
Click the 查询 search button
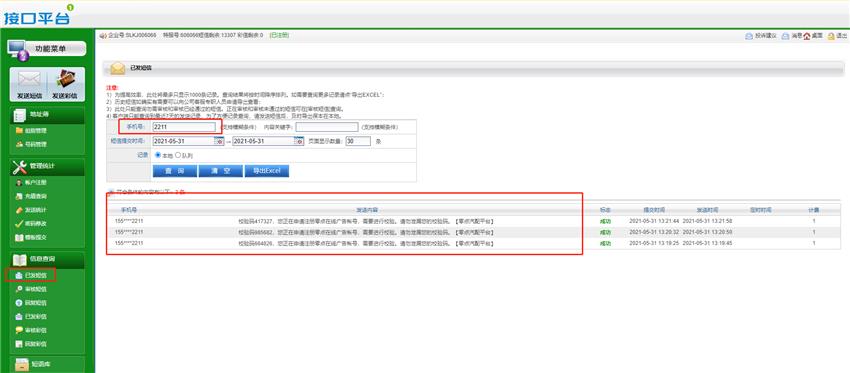coord(175,171)
